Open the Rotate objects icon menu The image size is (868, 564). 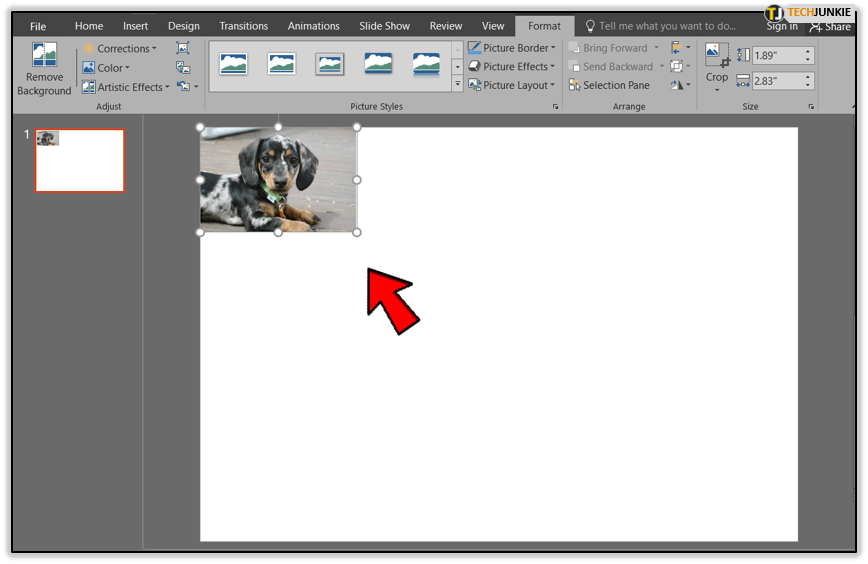click(x=680, y=85)
